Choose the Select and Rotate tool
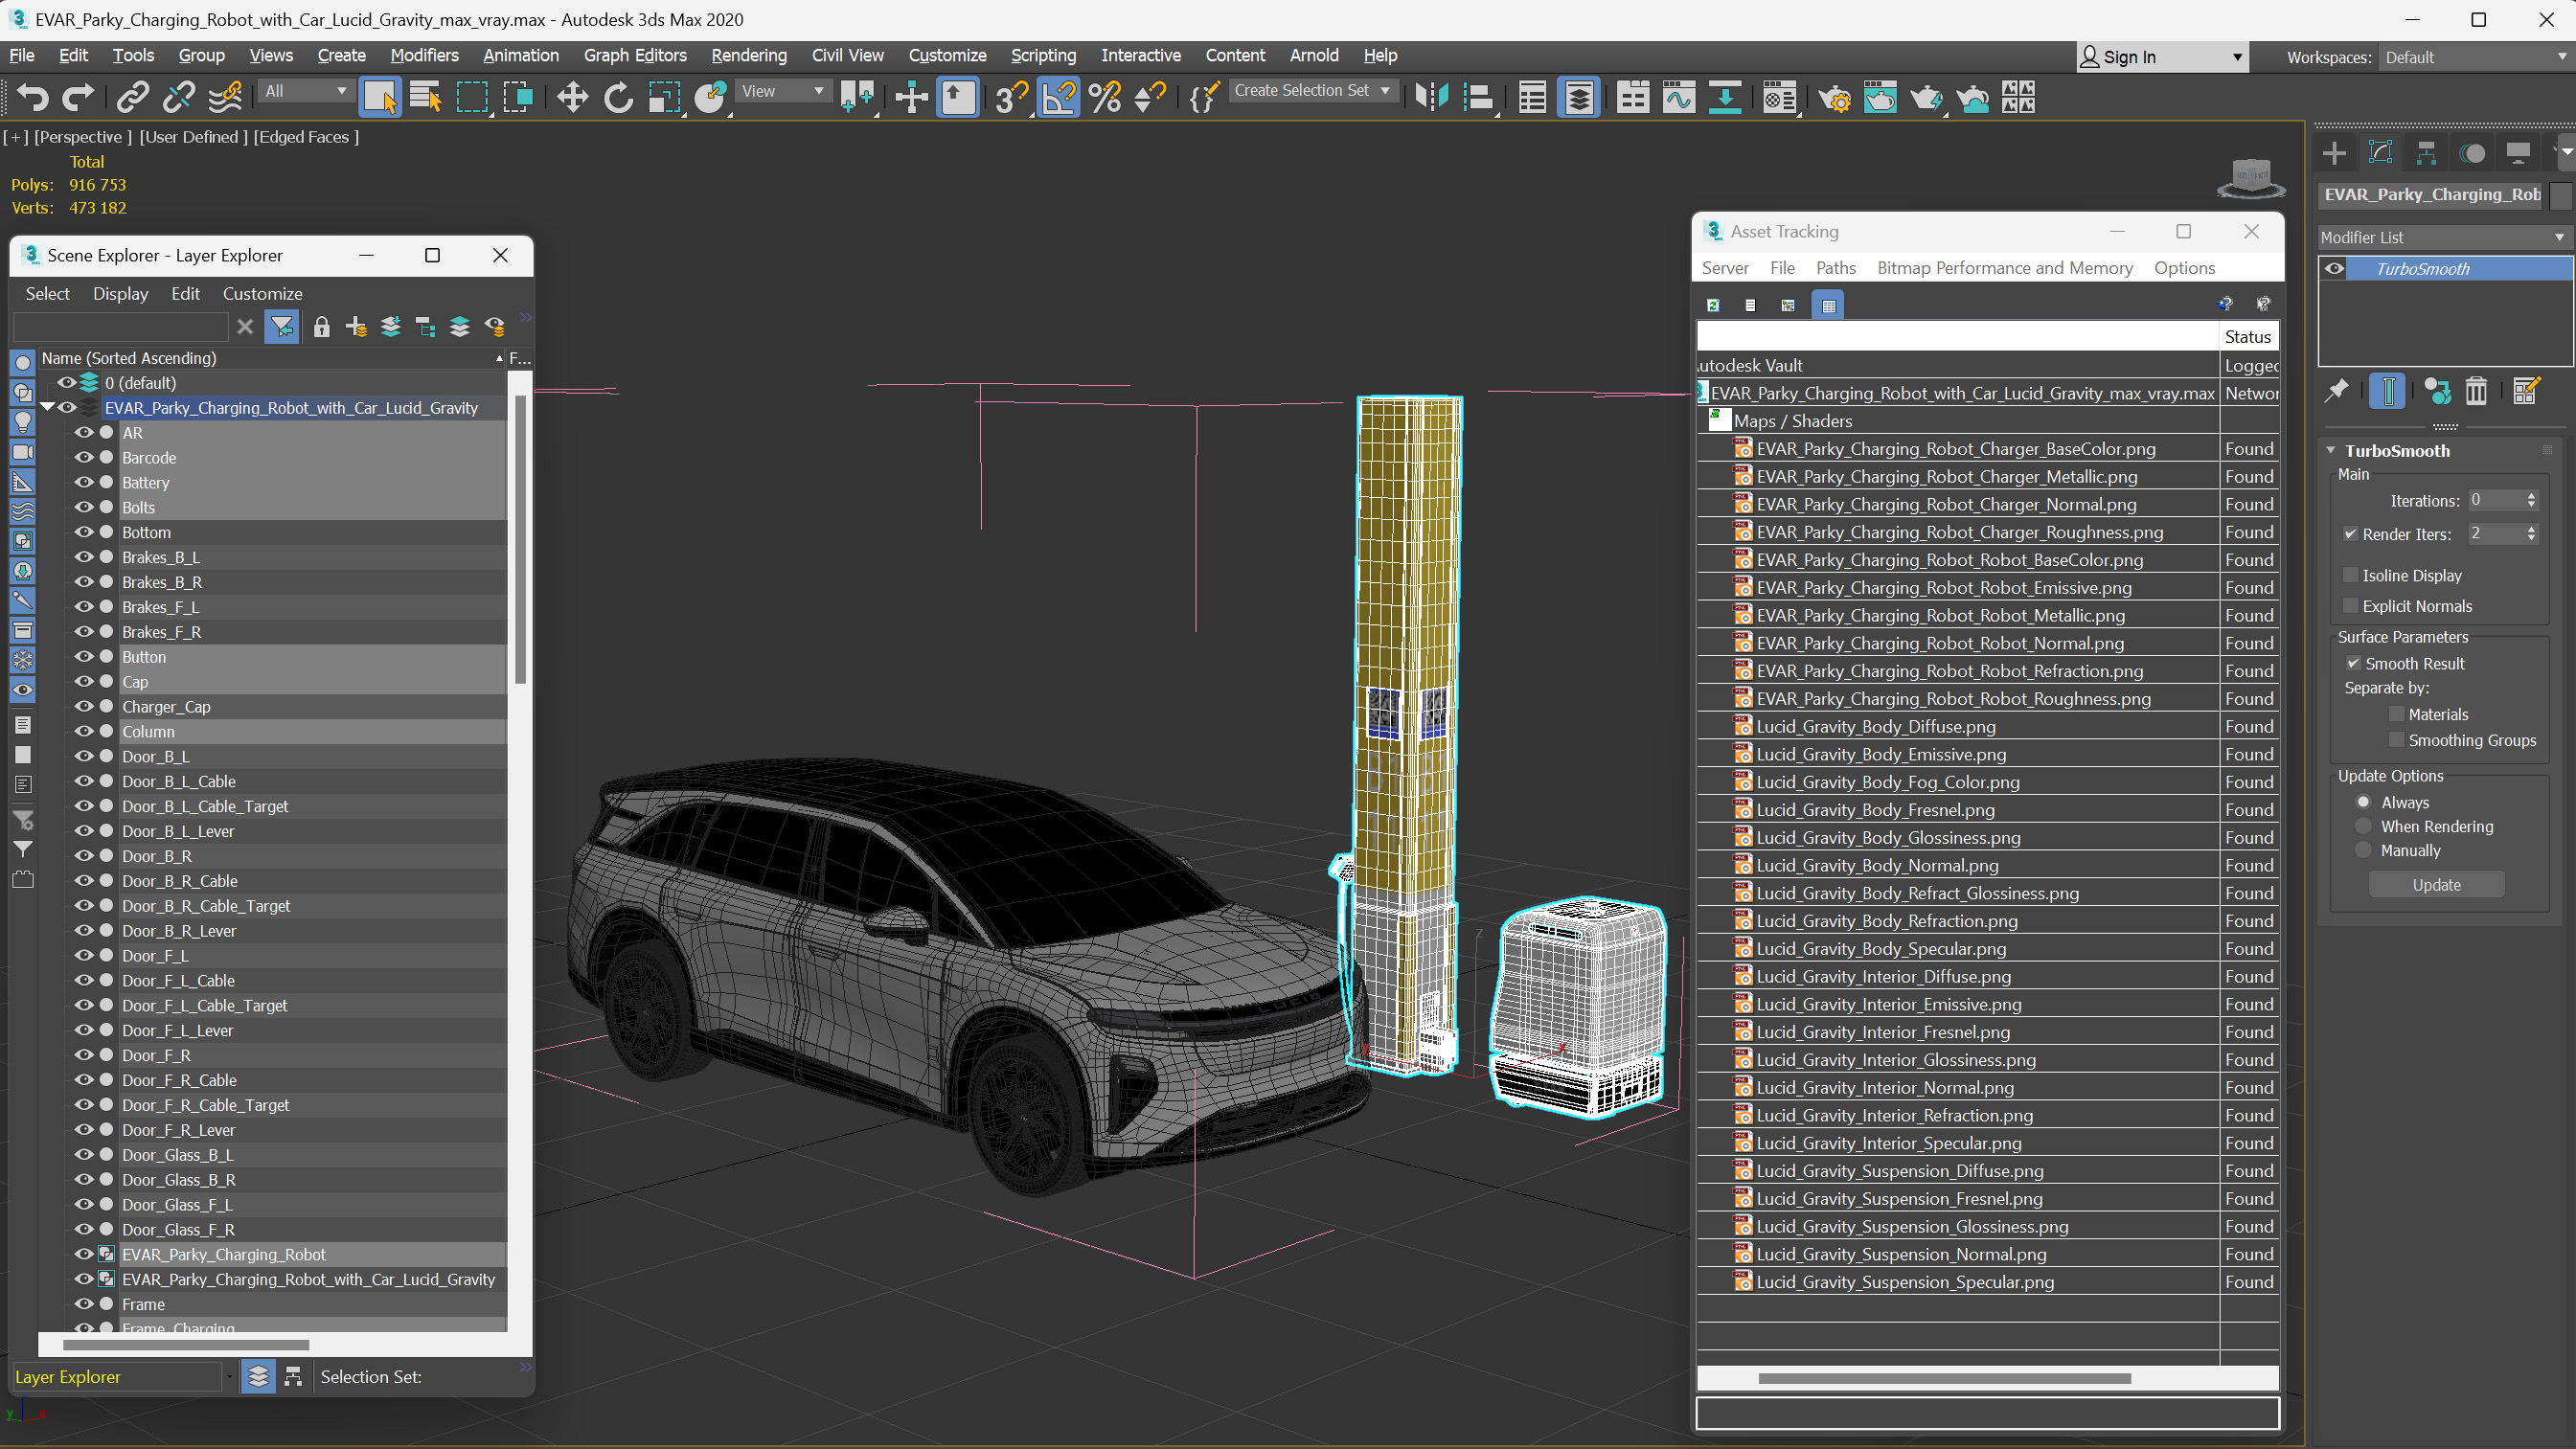The width and height of the screenshot is (2576, 1449). 618,97
